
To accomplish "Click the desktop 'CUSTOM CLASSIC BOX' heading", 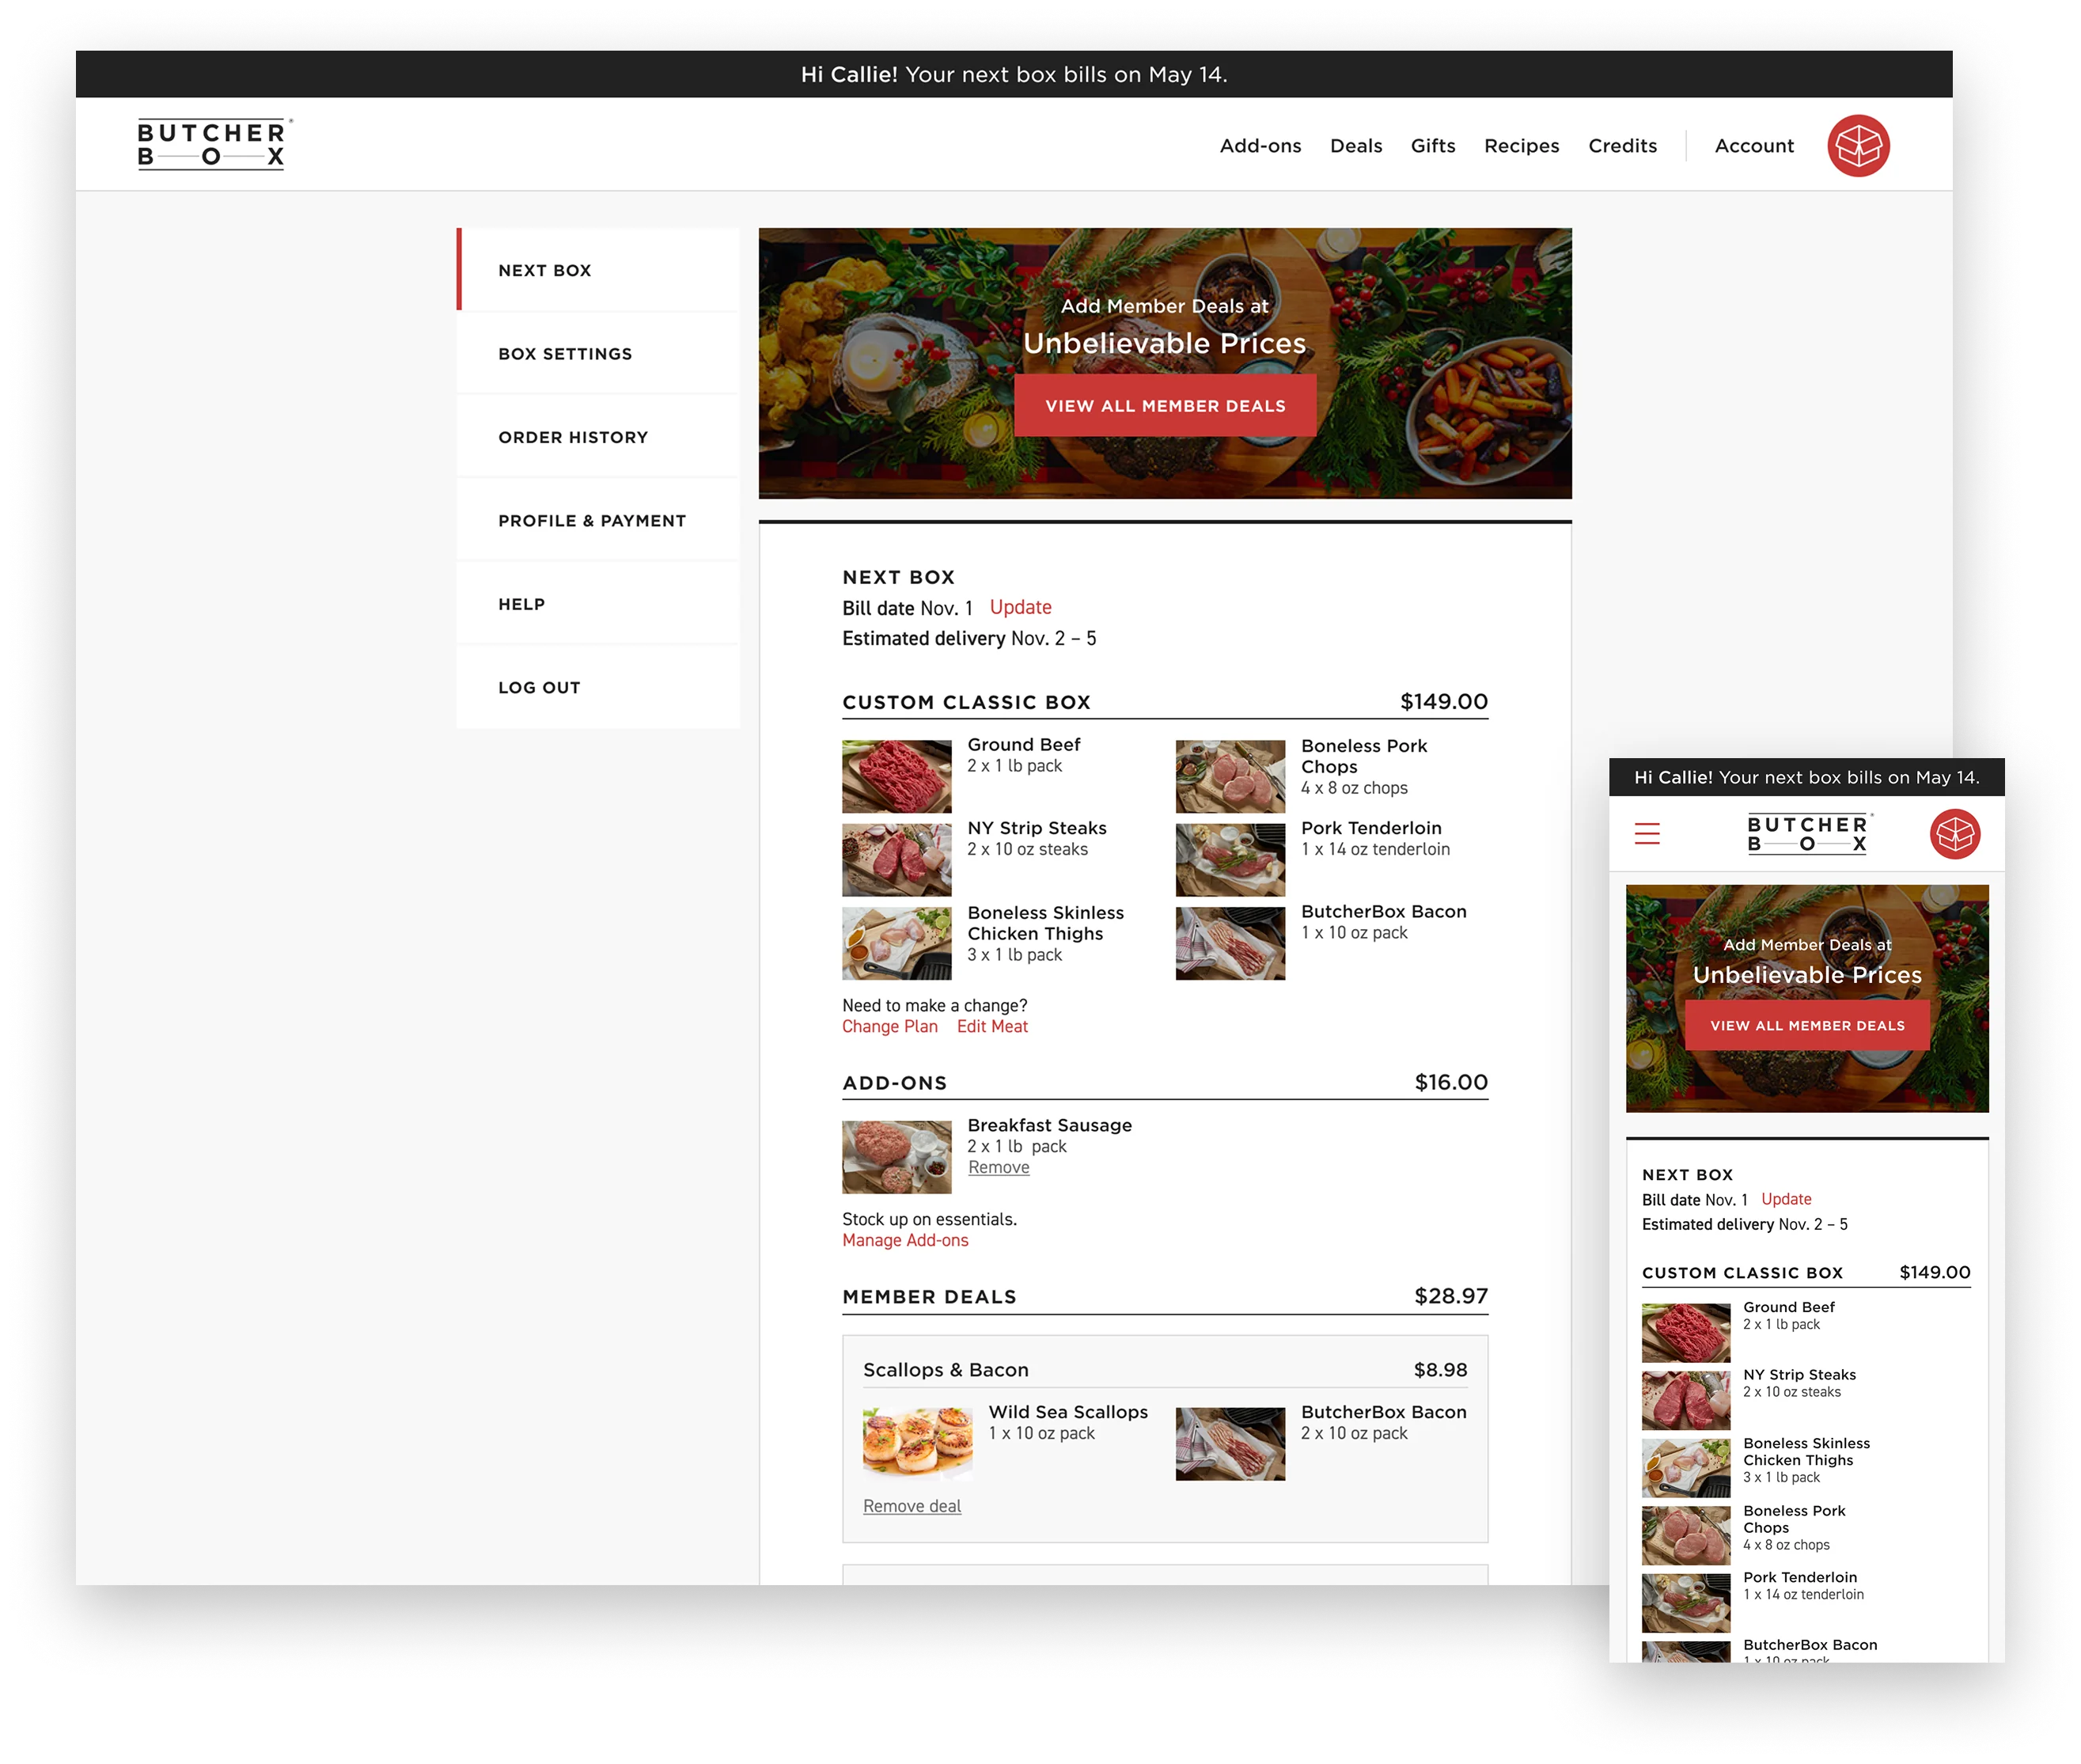I will [965, 702].
